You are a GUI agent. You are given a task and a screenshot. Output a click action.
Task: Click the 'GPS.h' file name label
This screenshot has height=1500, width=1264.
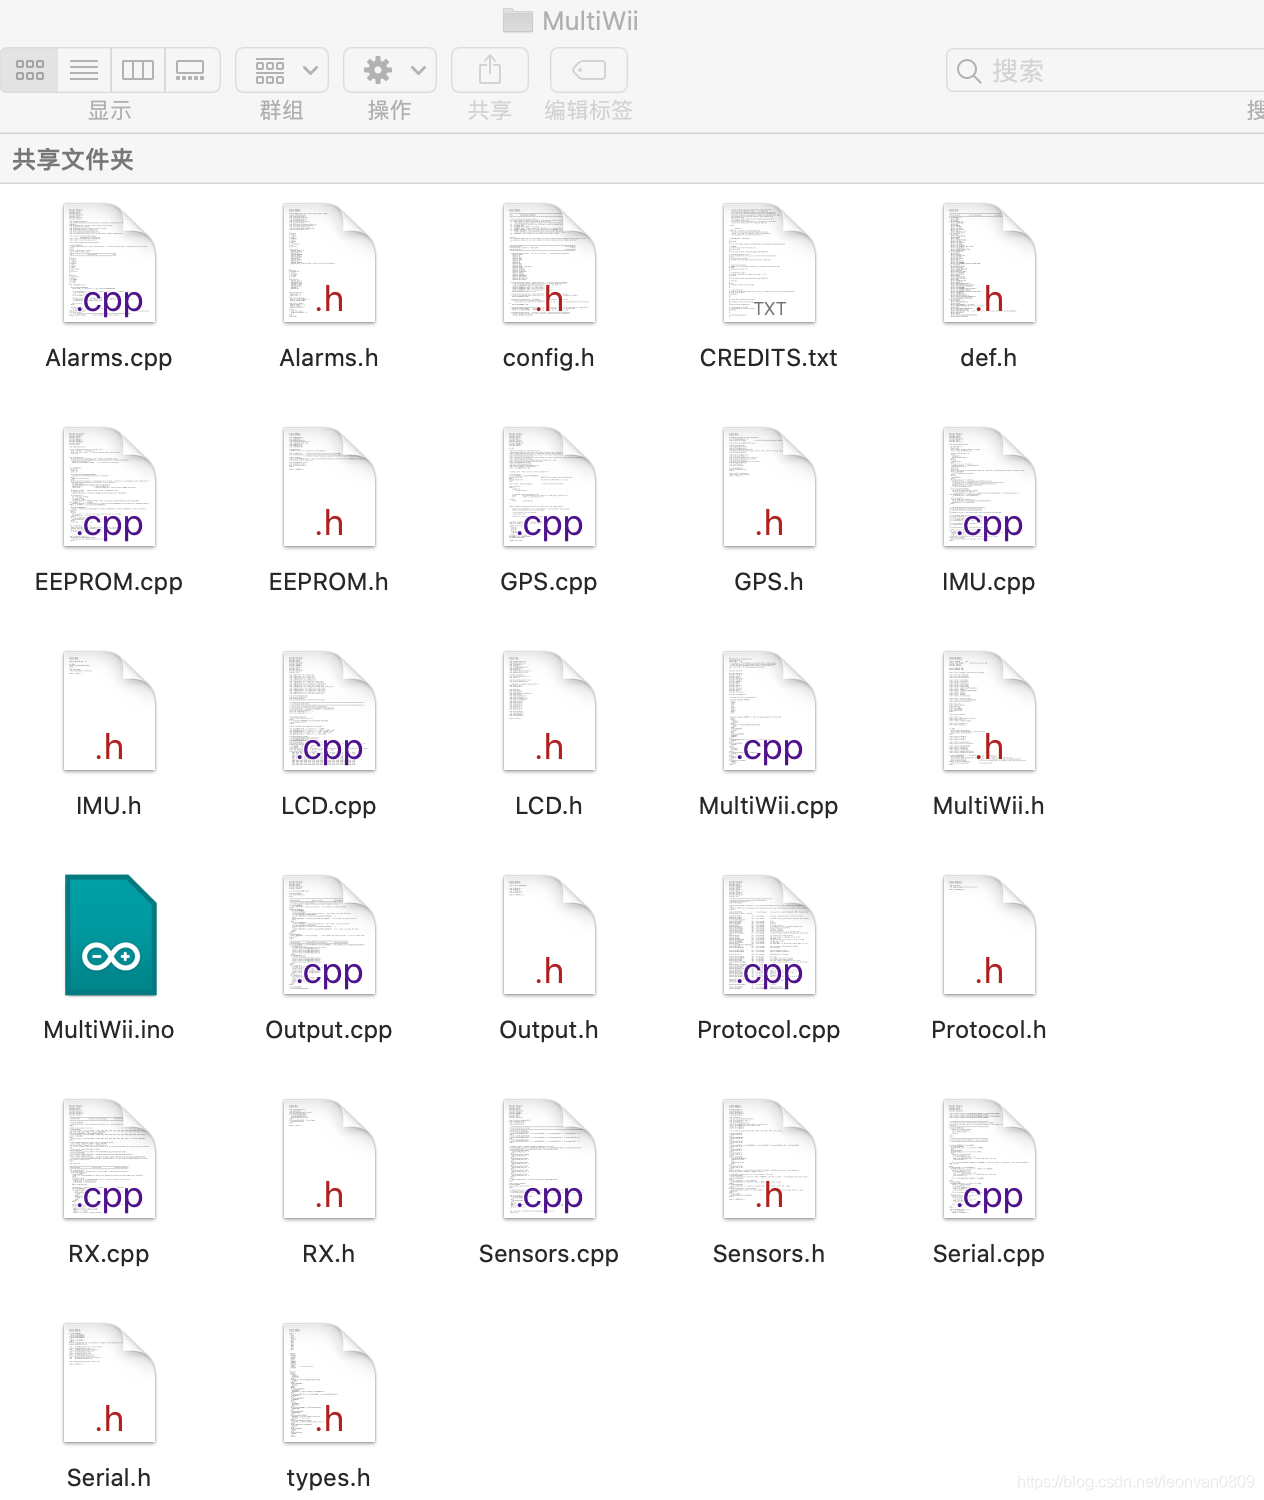(x=769, y=582)
